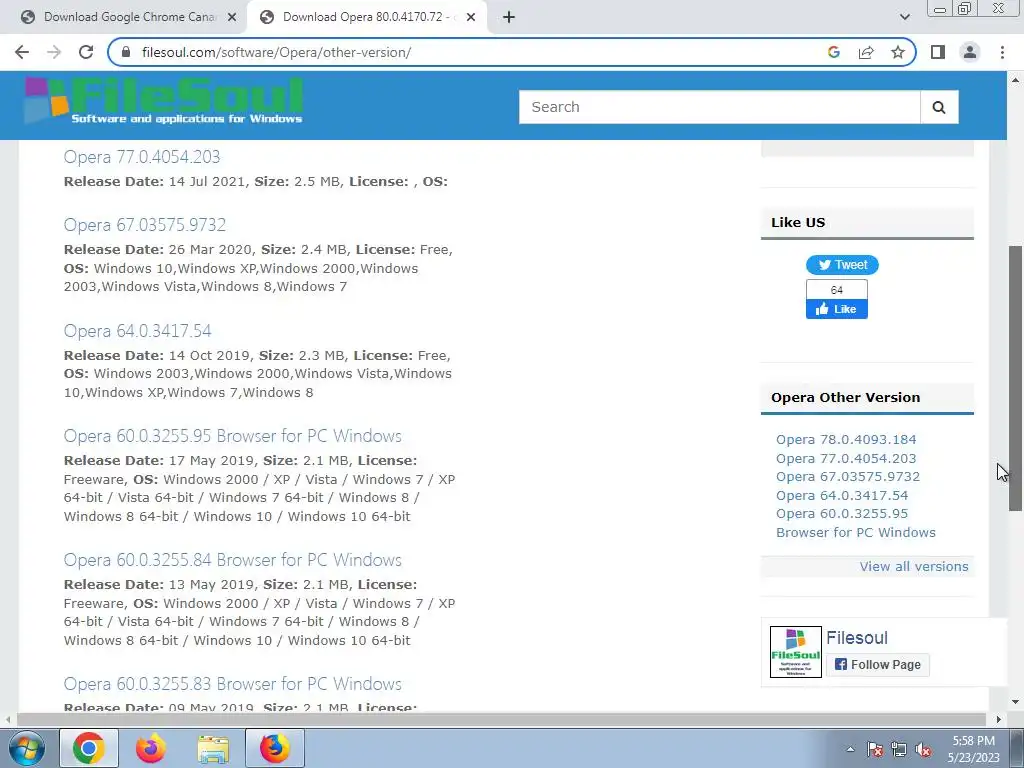Click the Tweet button
Image resolution: width=1024 pixels, height=768 pixels.
point(842,265)
